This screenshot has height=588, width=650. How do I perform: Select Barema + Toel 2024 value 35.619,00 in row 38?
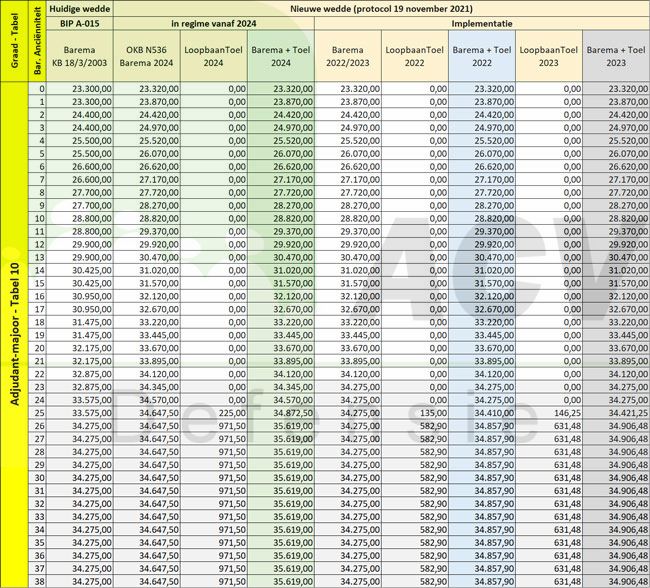click(281, 581)
